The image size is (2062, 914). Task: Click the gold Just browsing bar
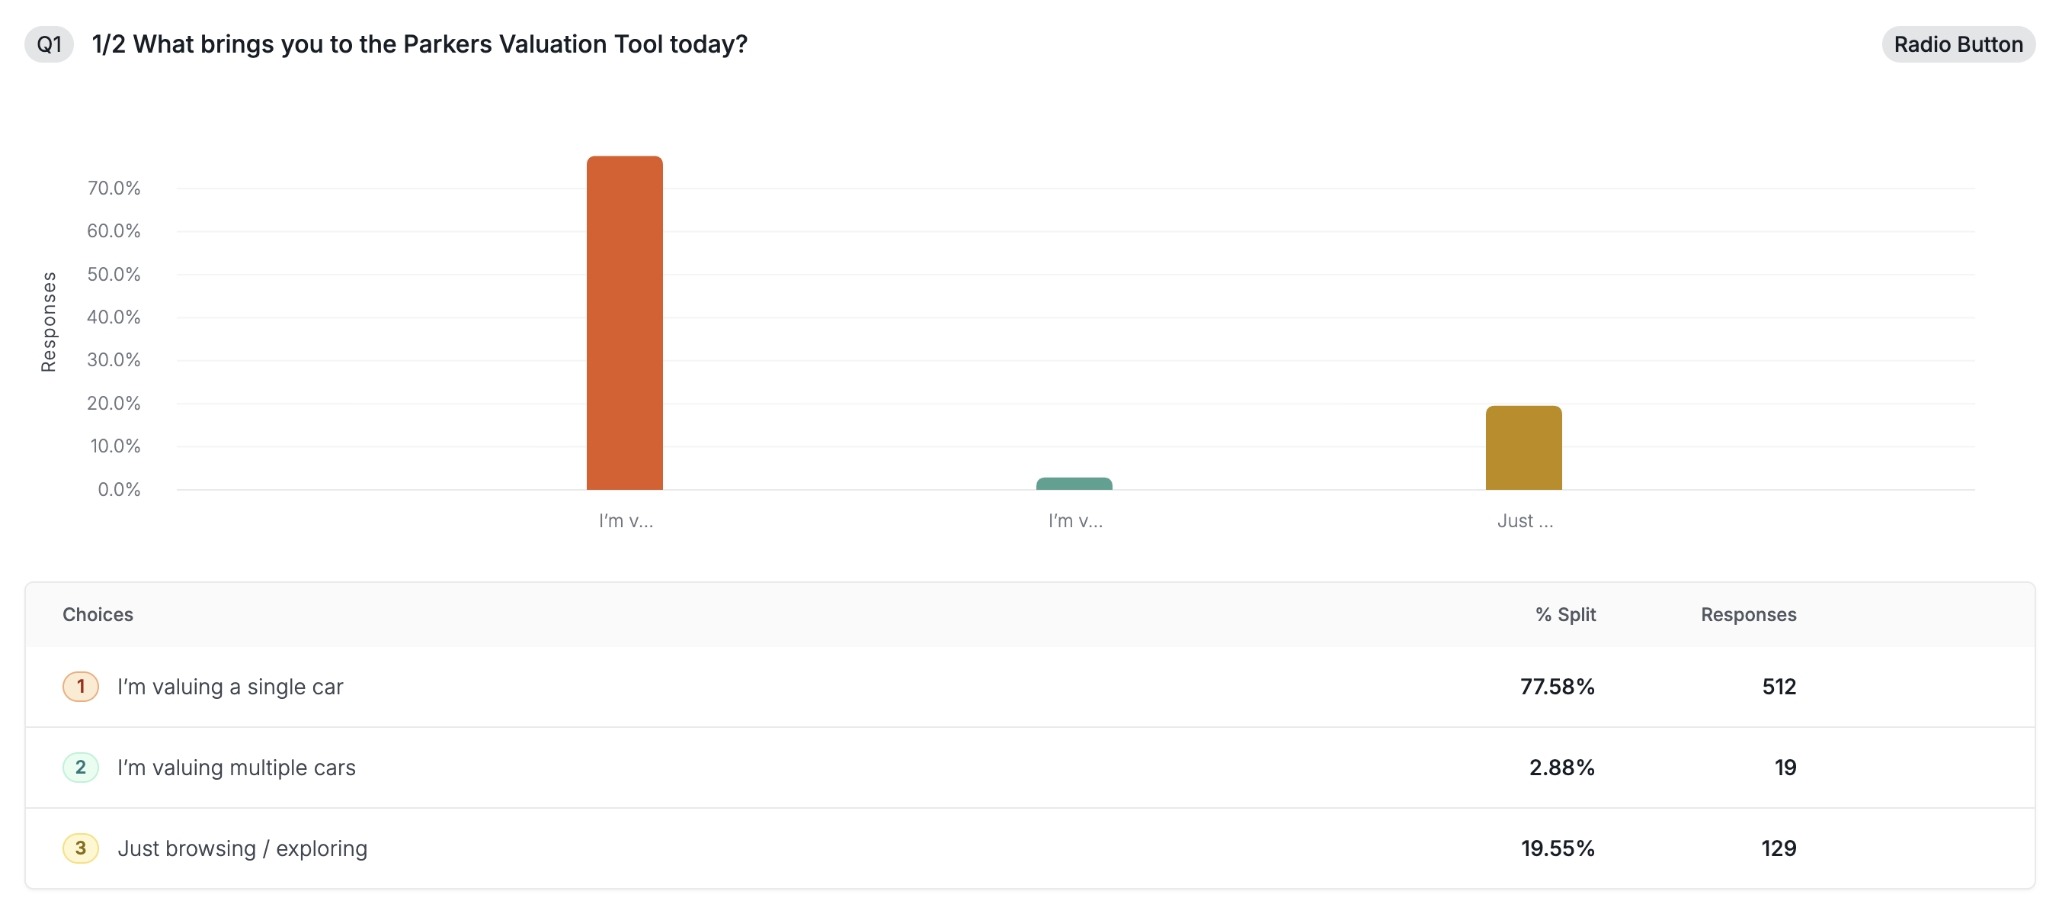click(1523, 448)
